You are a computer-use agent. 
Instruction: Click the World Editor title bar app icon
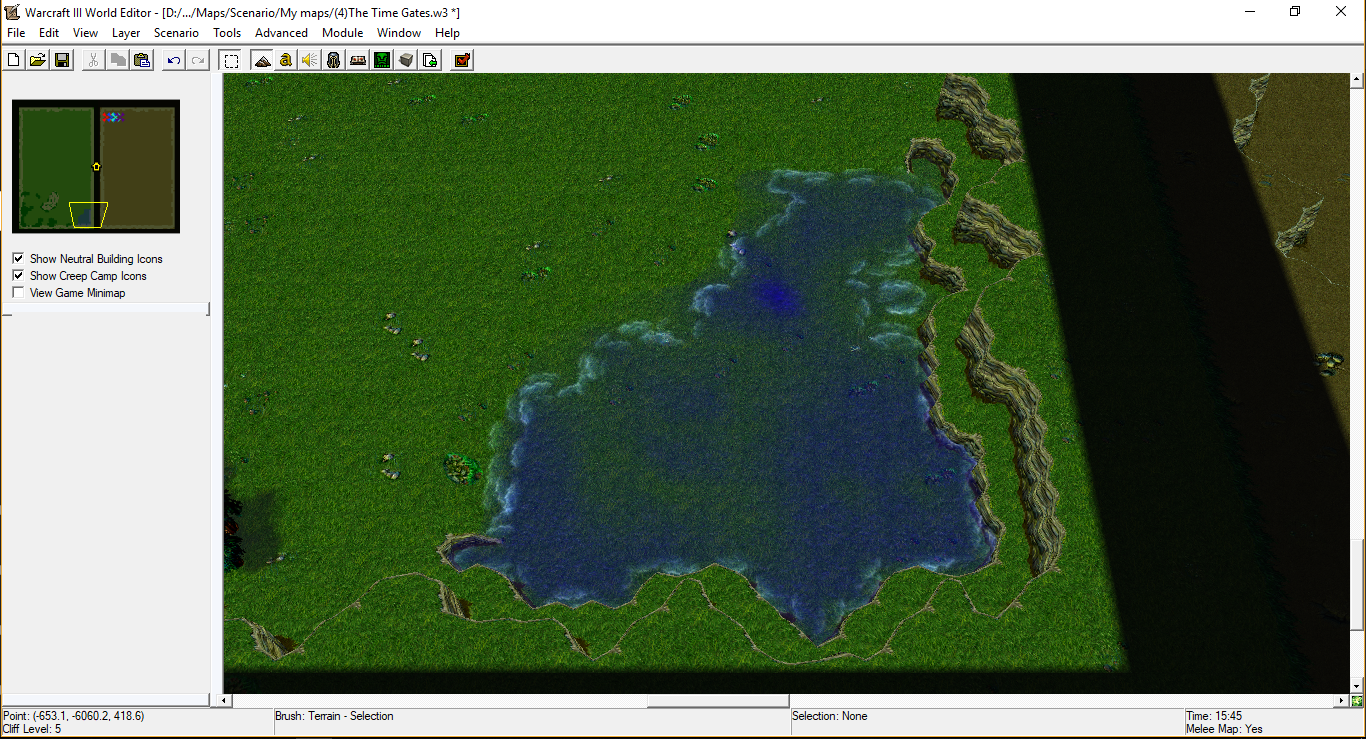coord(11,12)
